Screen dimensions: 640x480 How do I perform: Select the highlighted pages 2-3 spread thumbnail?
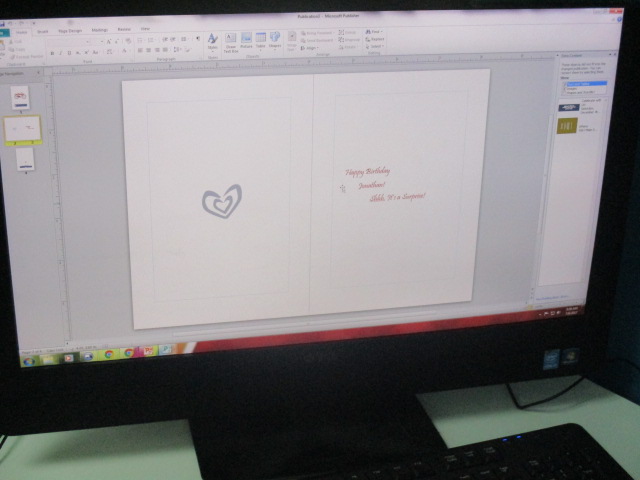22,129
